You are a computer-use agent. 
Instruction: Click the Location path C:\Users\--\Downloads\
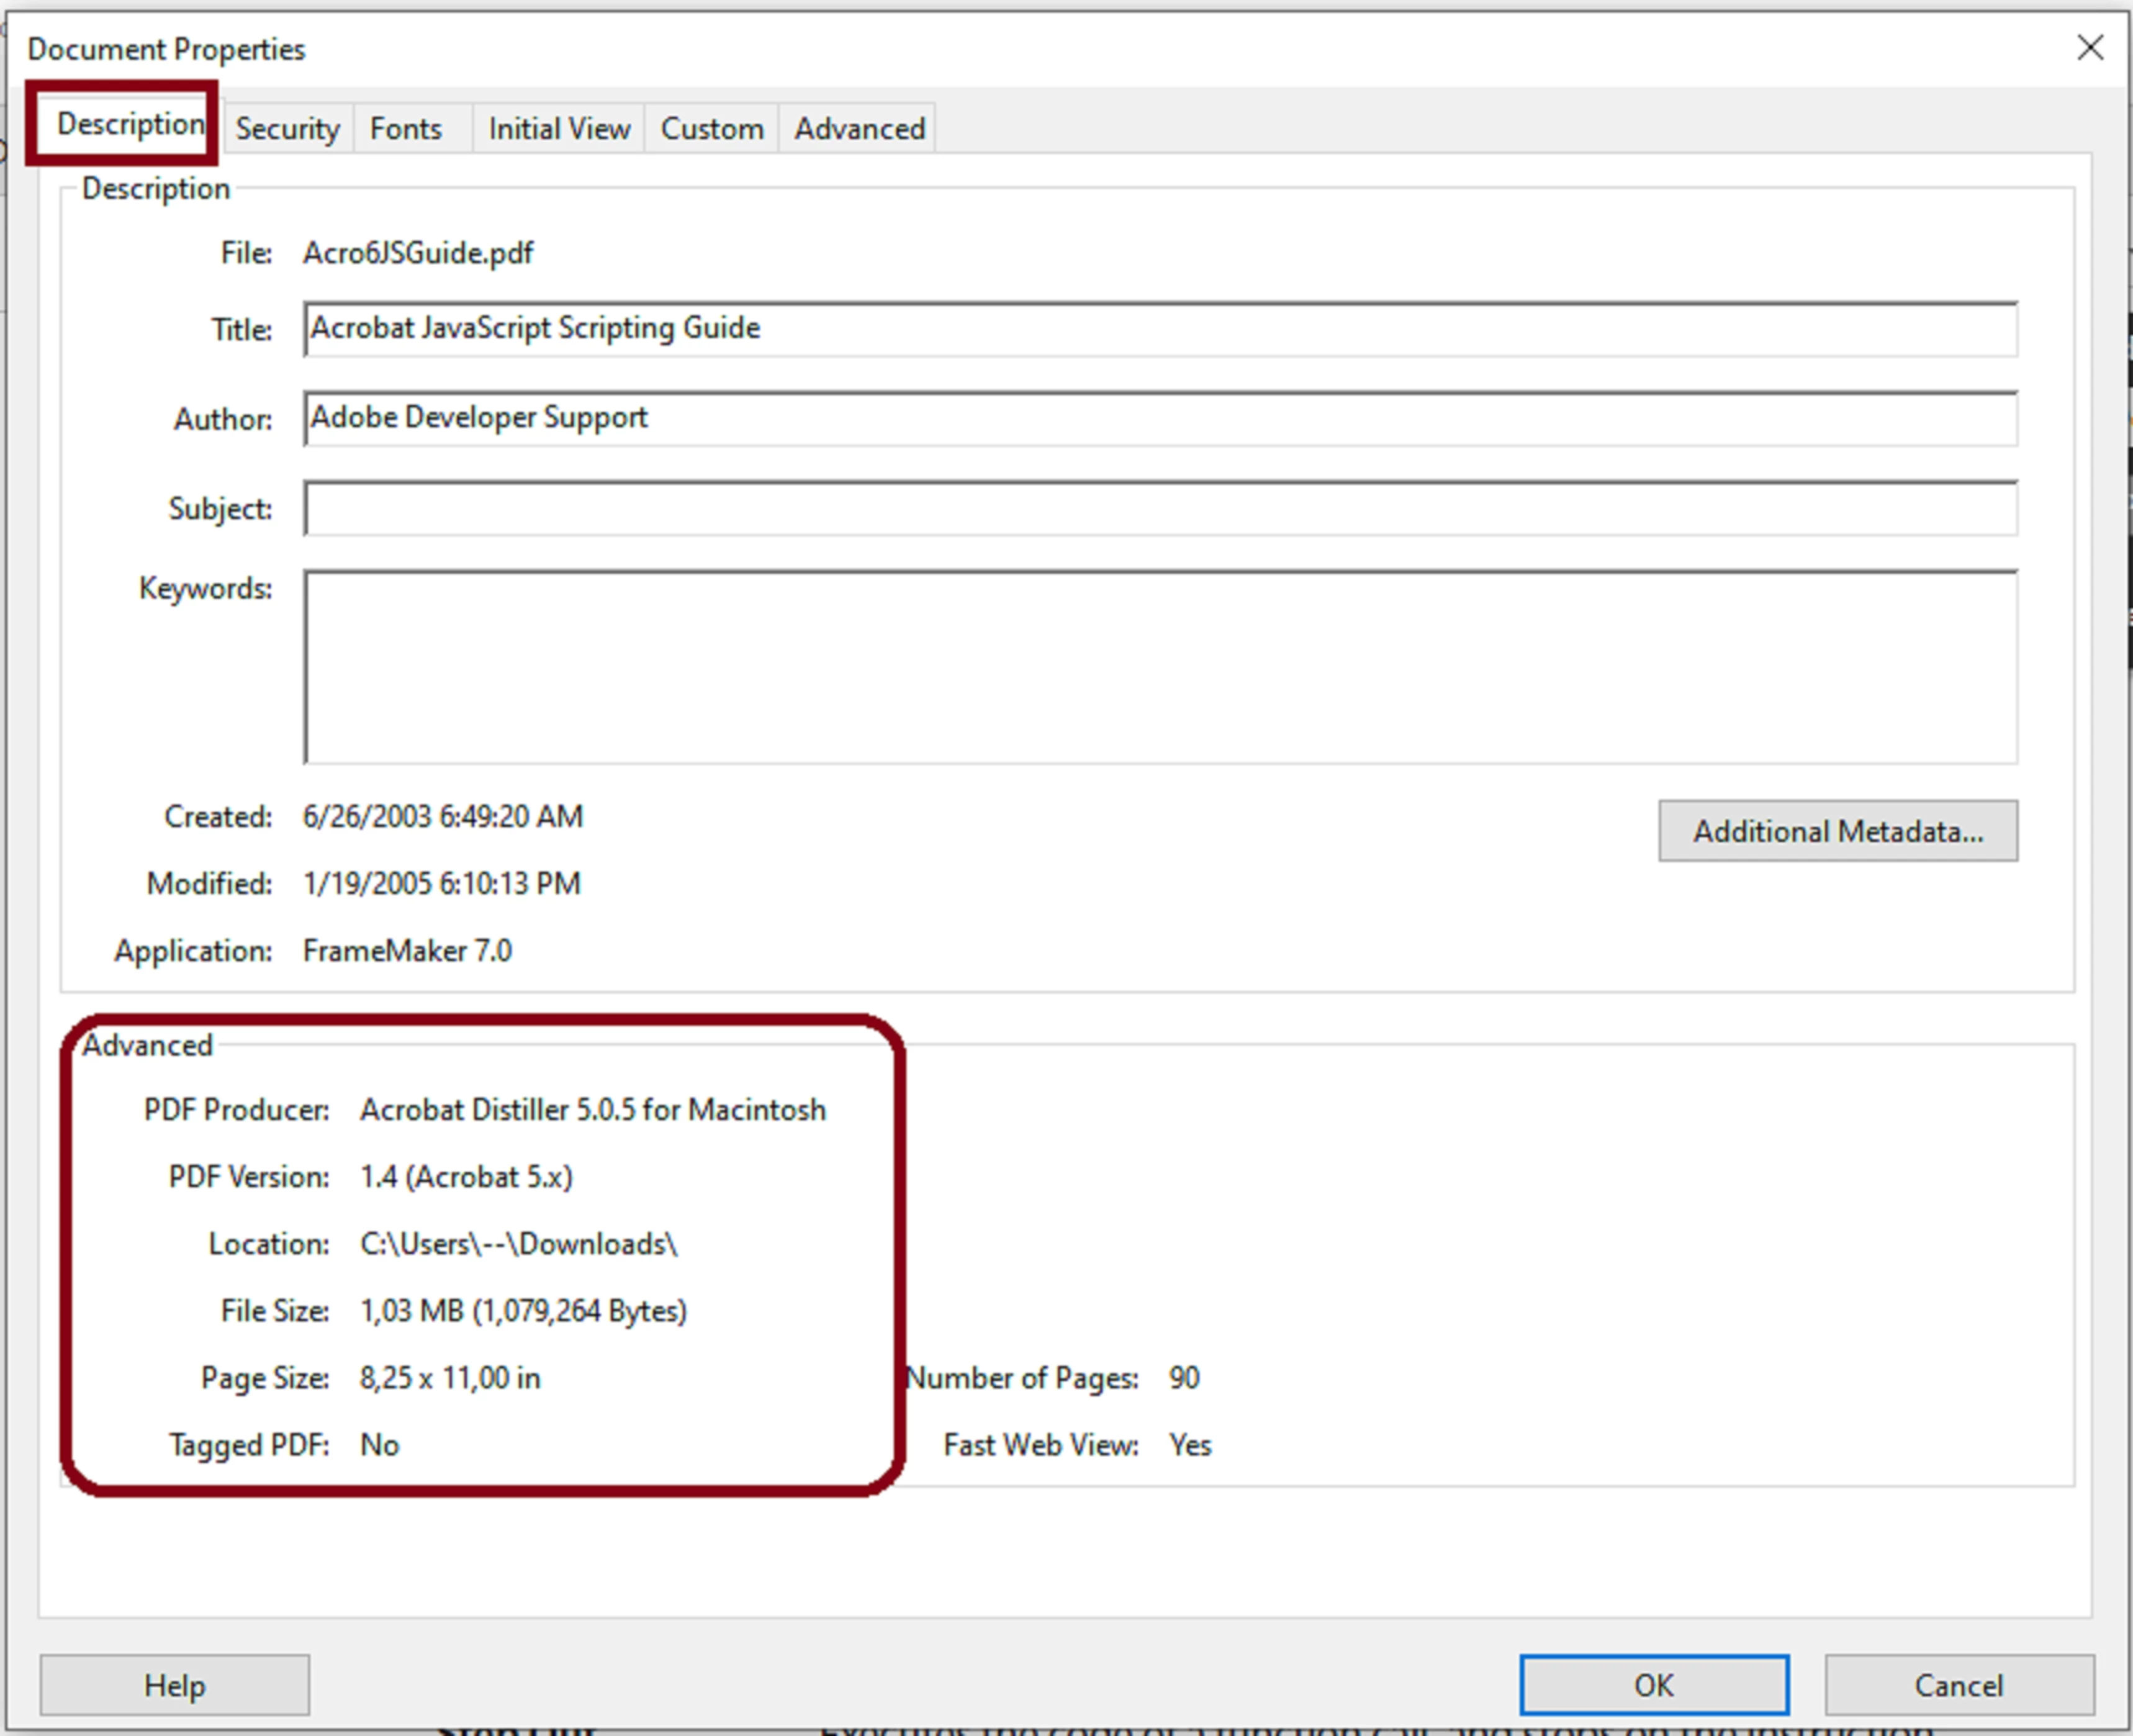[x=518, y=1244]
